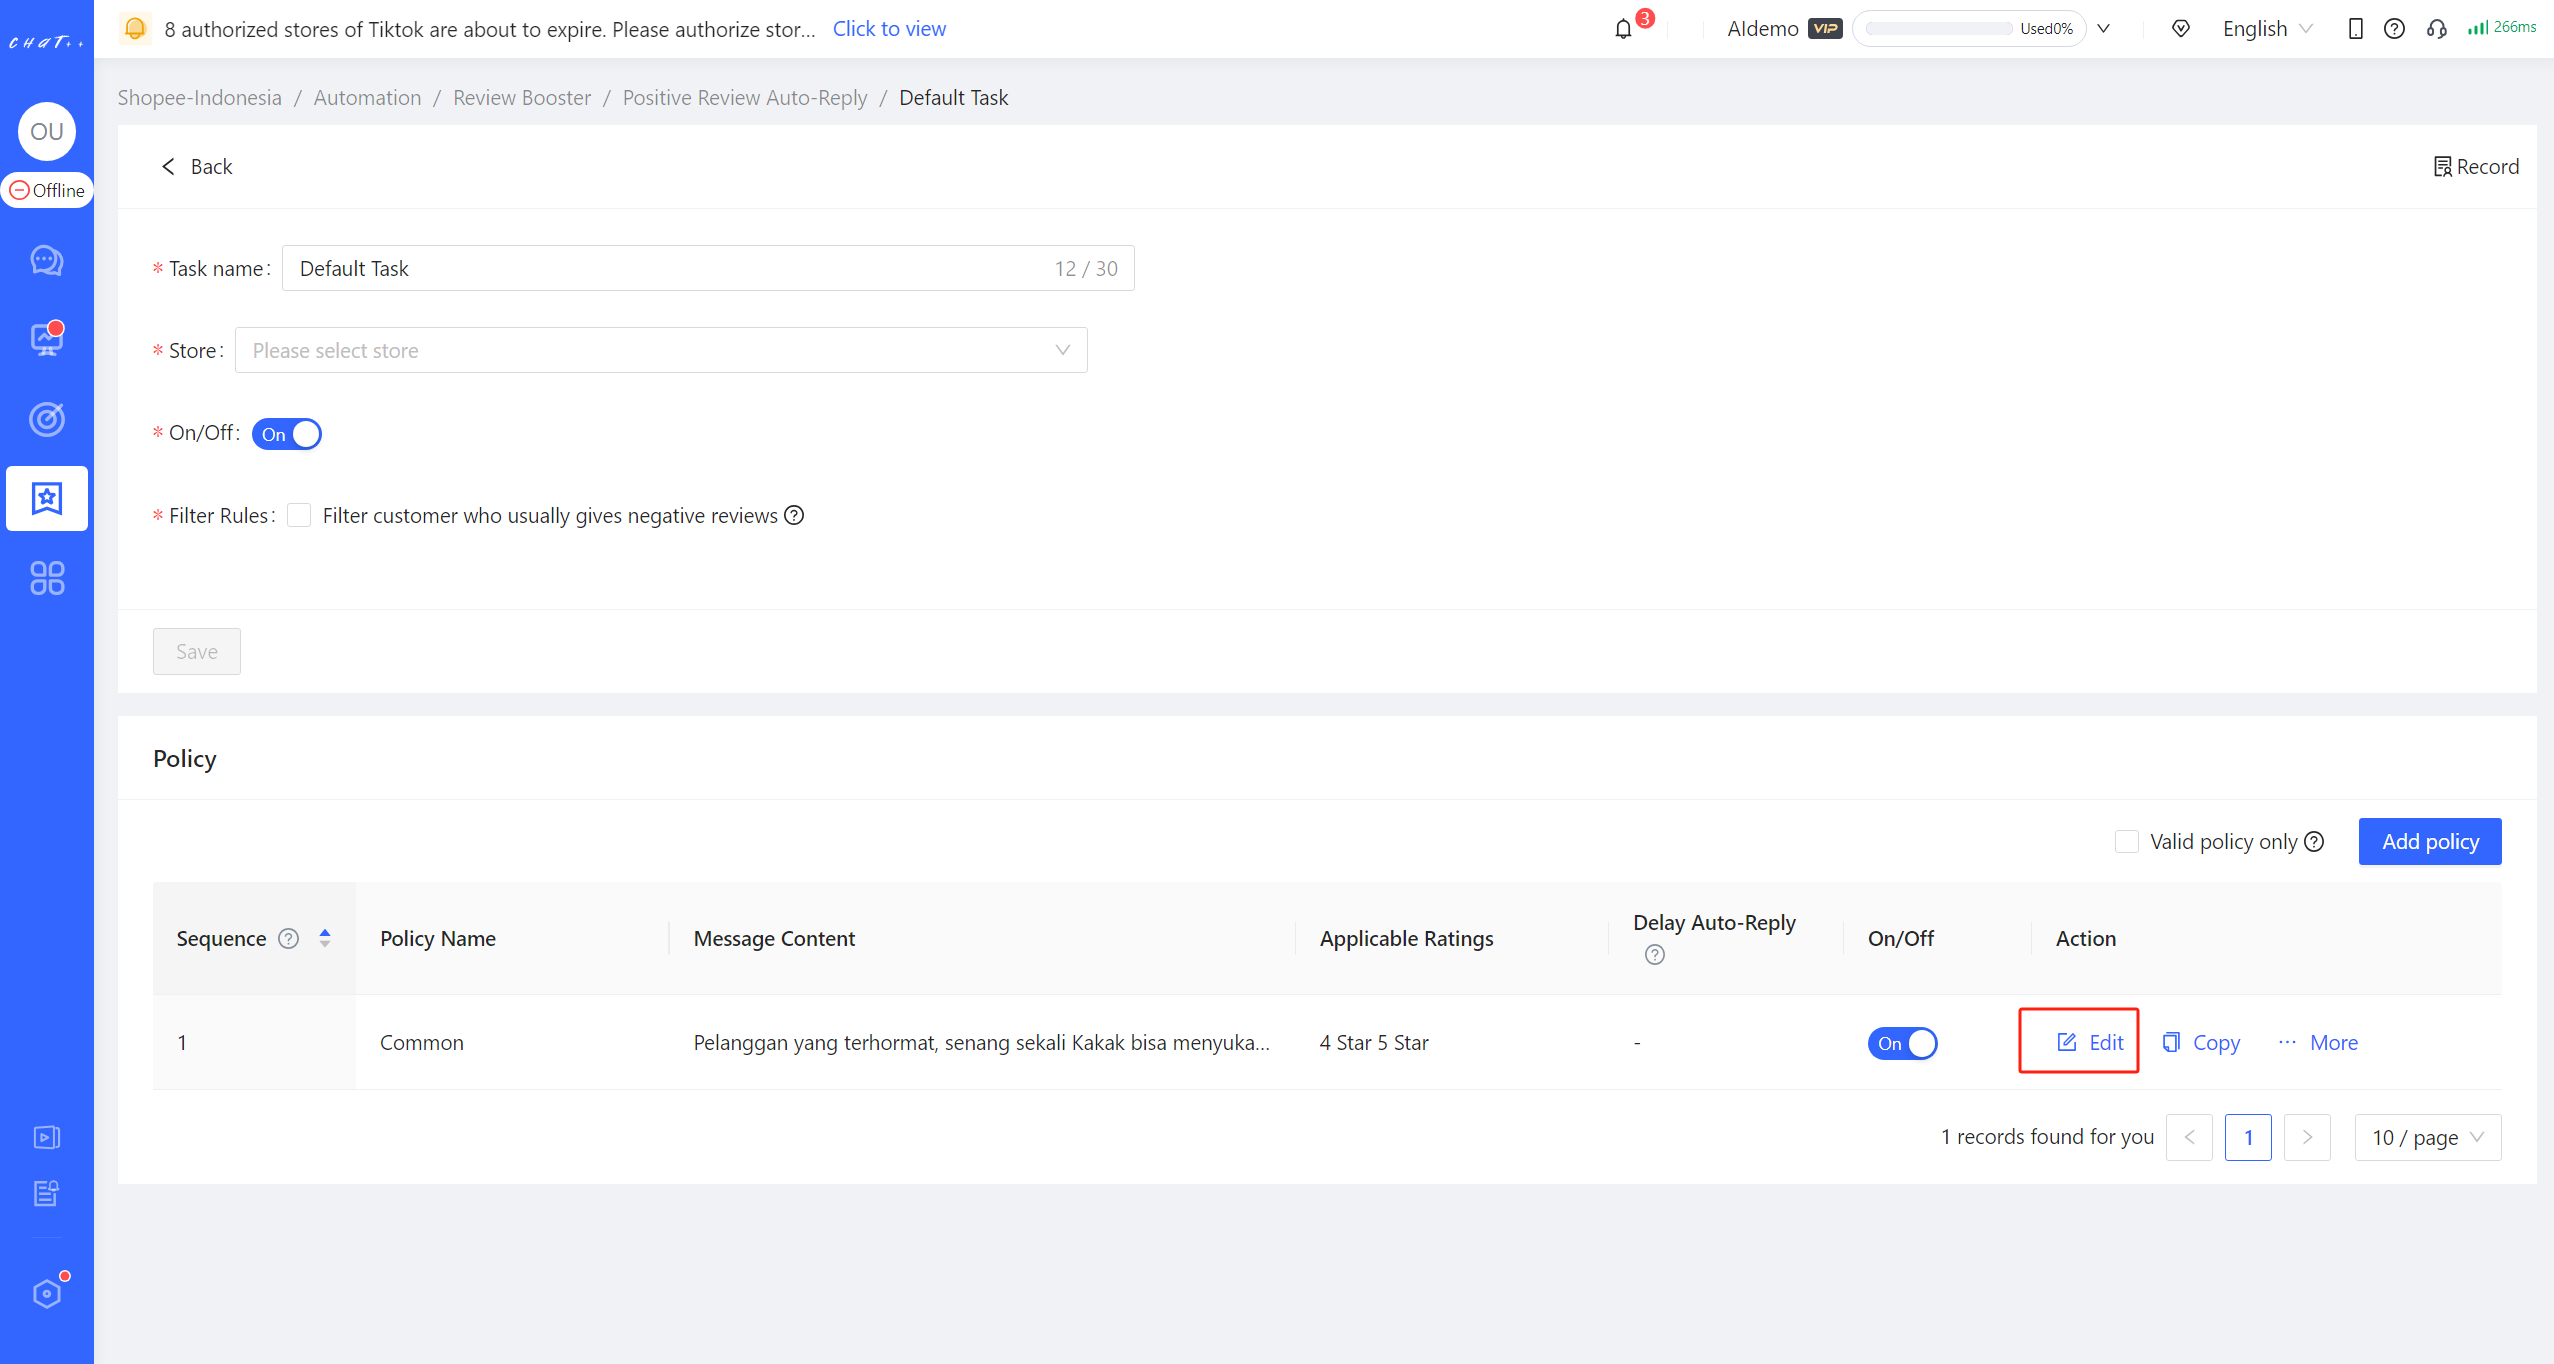Image resolution: width=2554 pixels, height=1364 pixels.
Task: Click the OU user avatar
Action: pos(46,131)
